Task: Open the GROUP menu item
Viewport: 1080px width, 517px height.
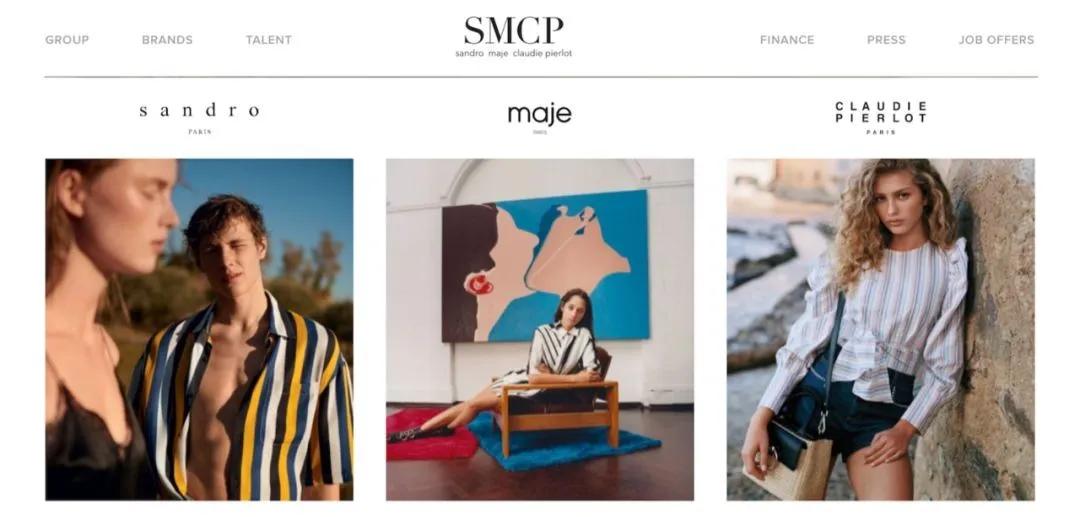Action: [x=67, y=40]
